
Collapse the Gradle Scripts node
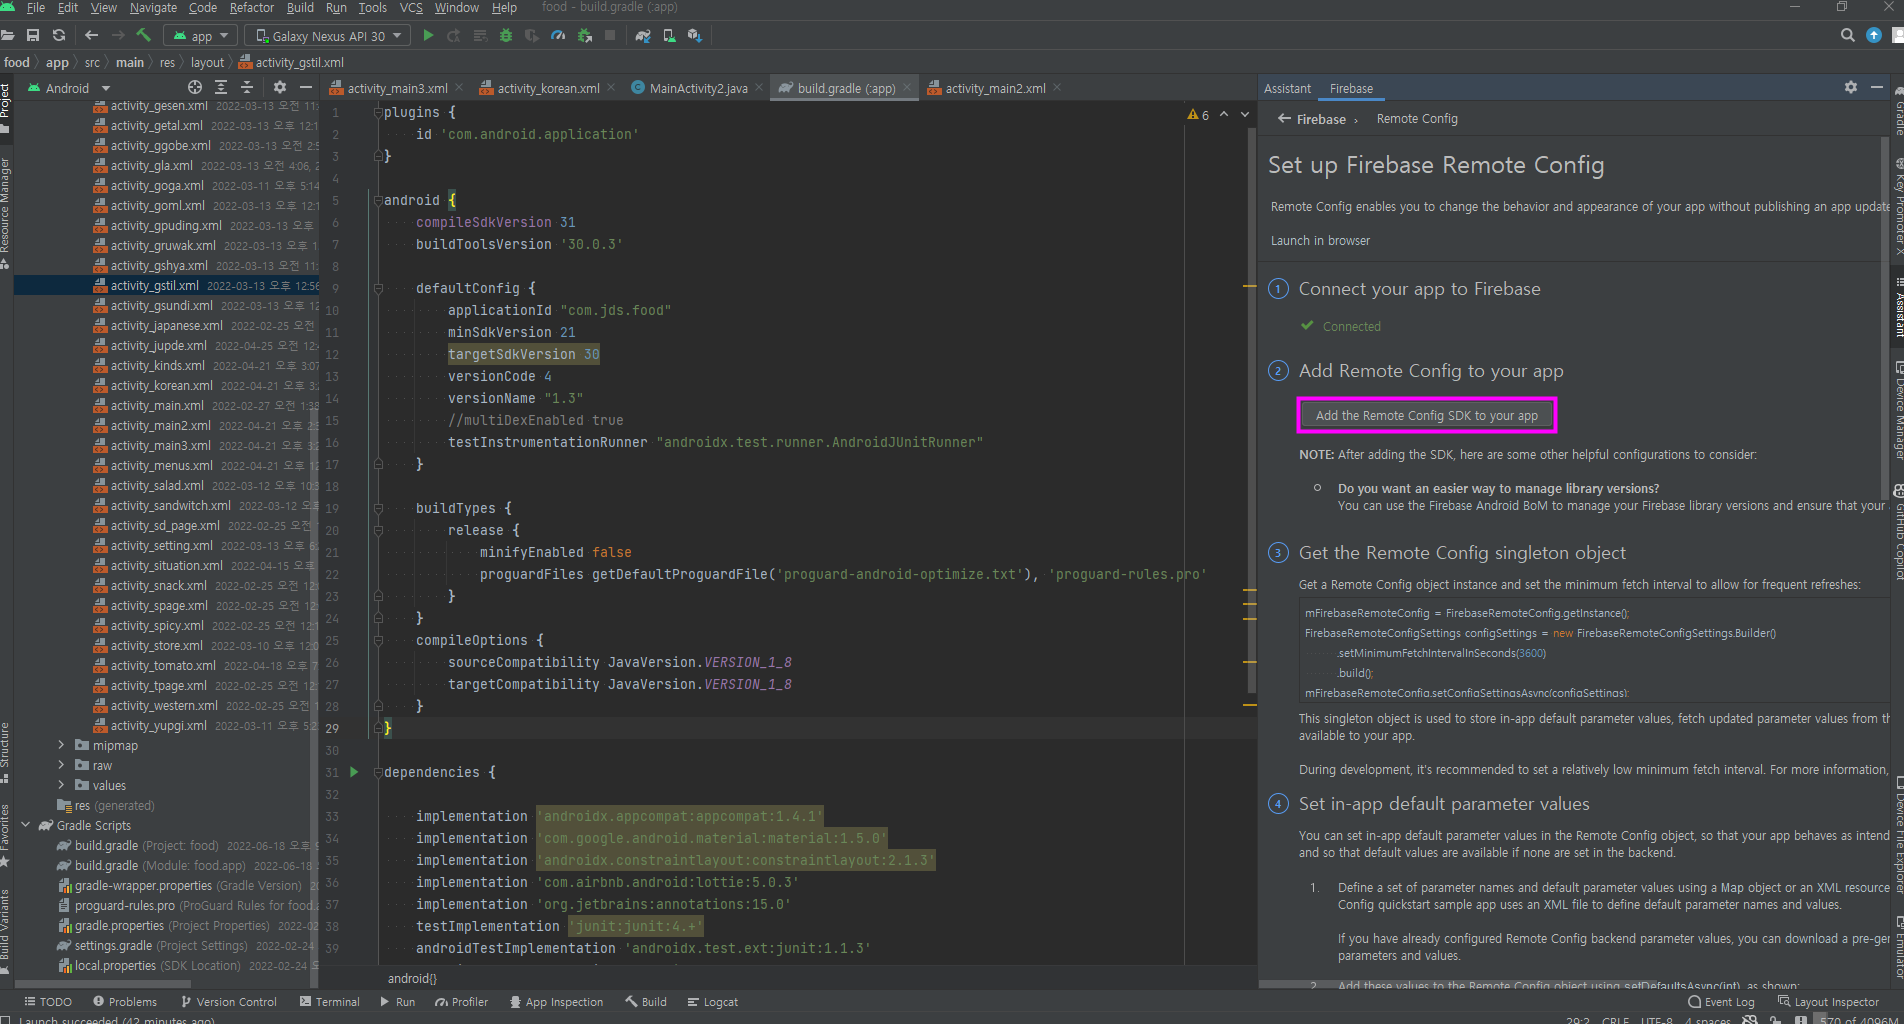pyautogui.click(x=25, y=825)
